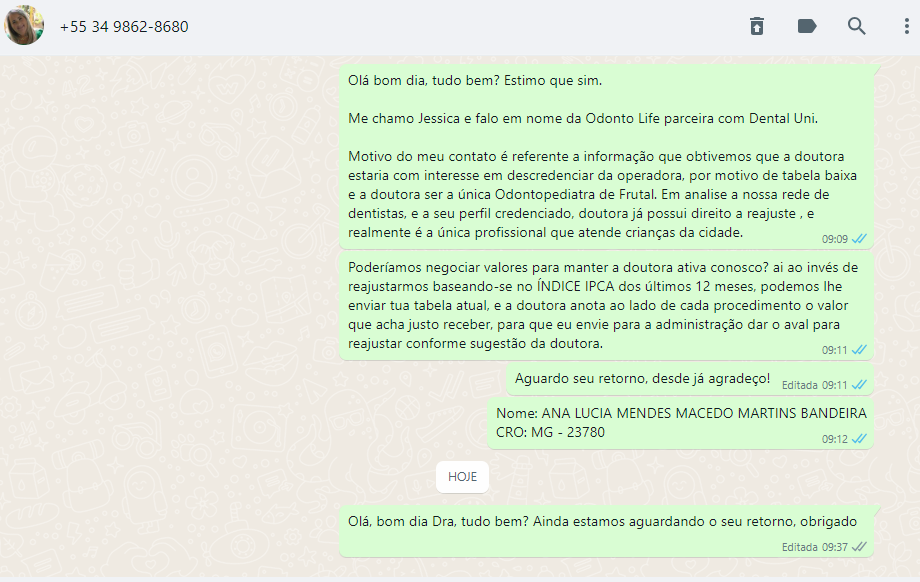
Task: Select the message introducing Jessica from Odonto Life
Action: click(607, 157)
